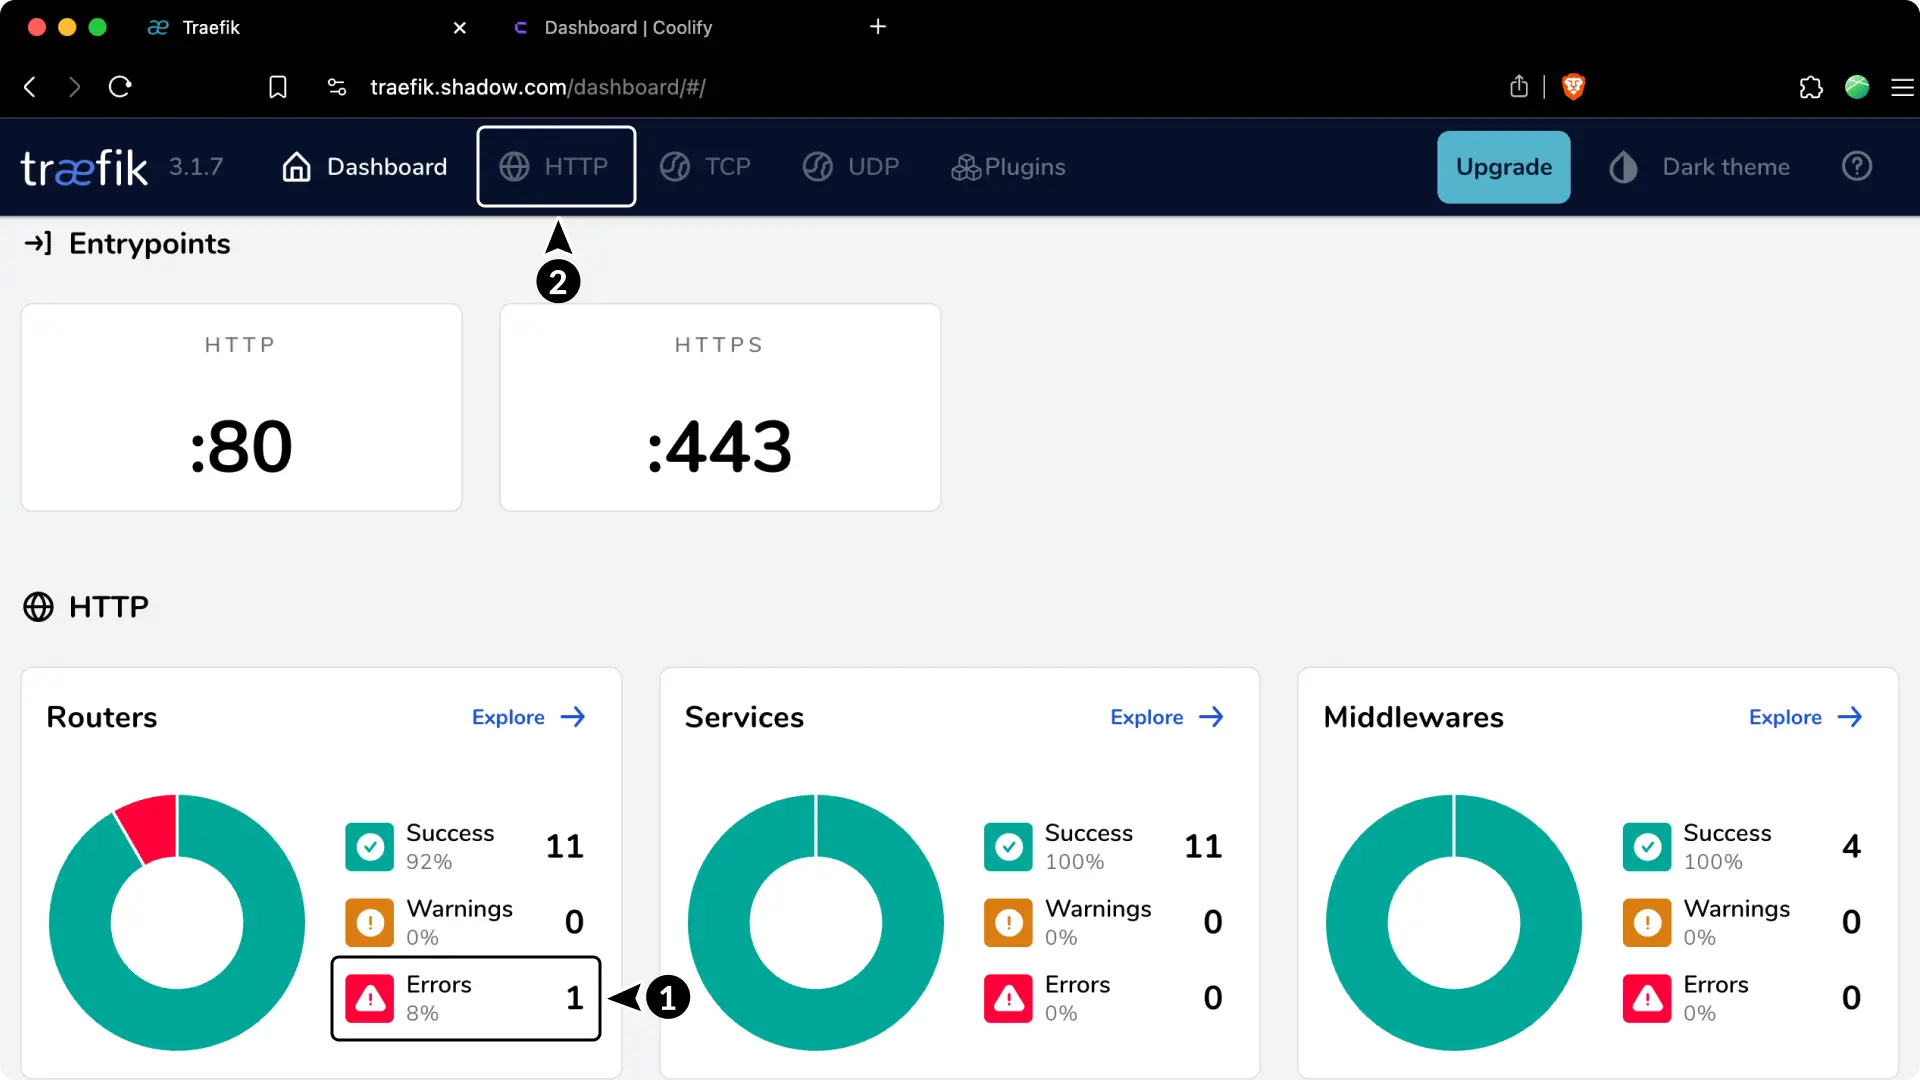
Task: Click the Routers Success check icon
Action: pyautogui.click(x=370, y=847)
